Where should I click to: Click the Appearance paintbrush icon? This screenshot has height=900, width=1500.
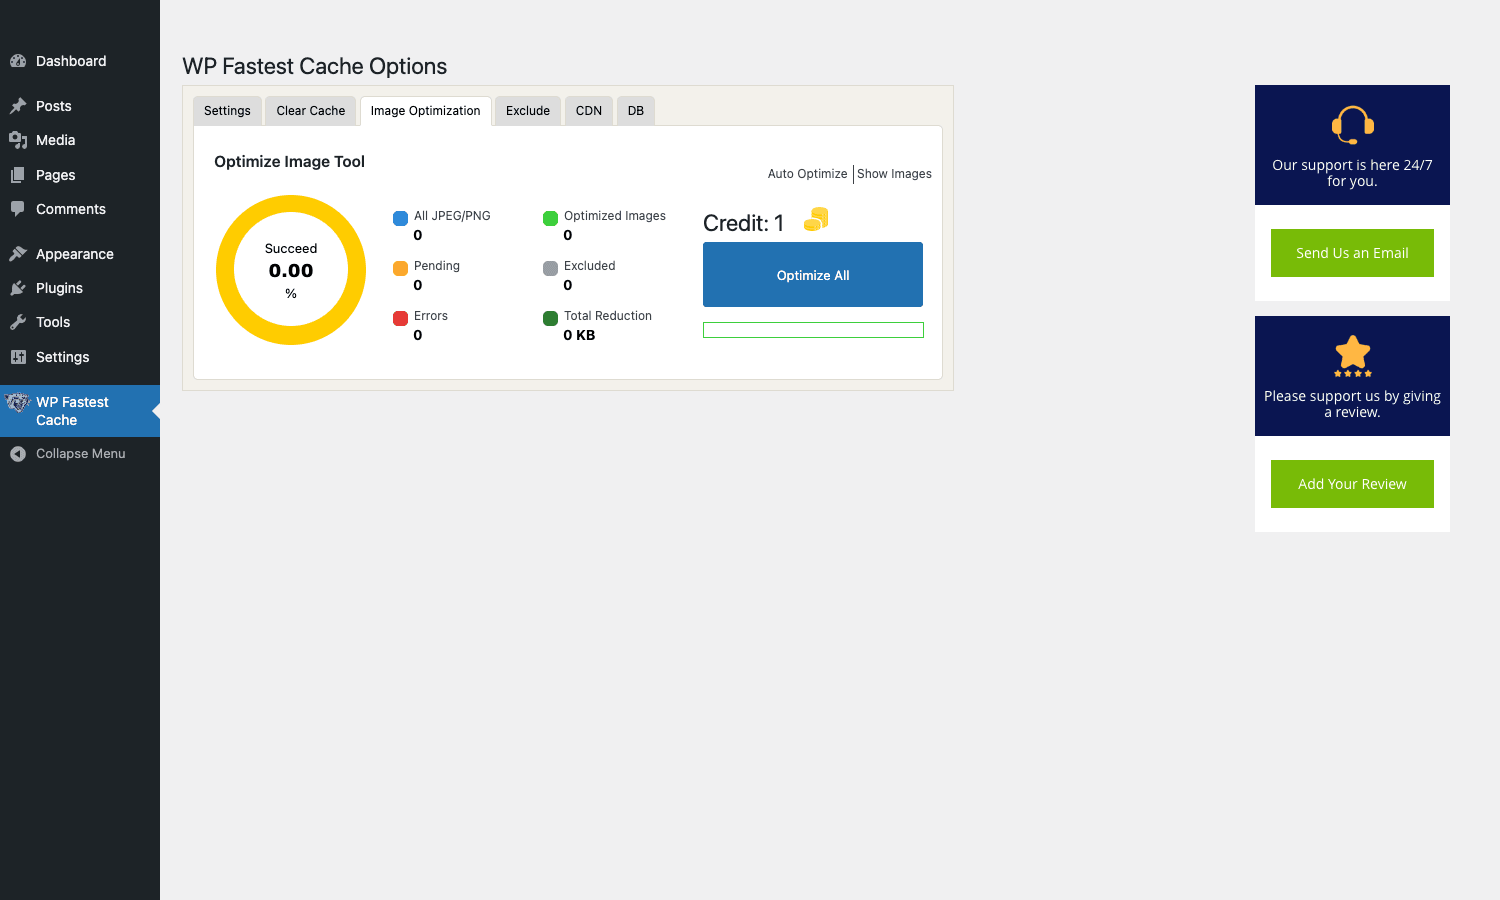click(x=18, y=254)
